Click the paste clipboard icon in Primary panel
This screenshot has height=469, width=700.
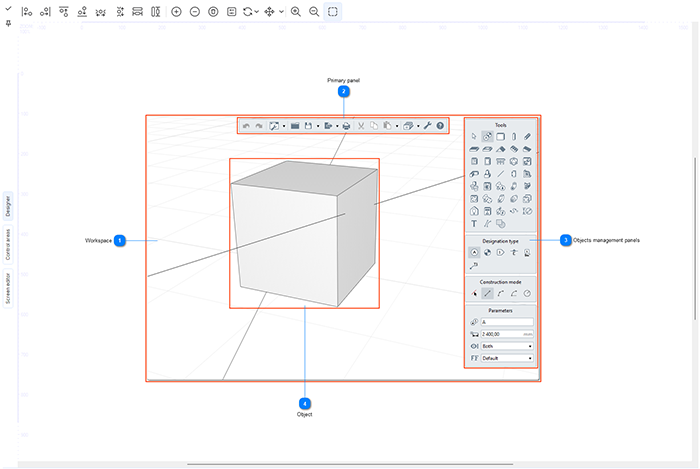click(x=387, y=126)
